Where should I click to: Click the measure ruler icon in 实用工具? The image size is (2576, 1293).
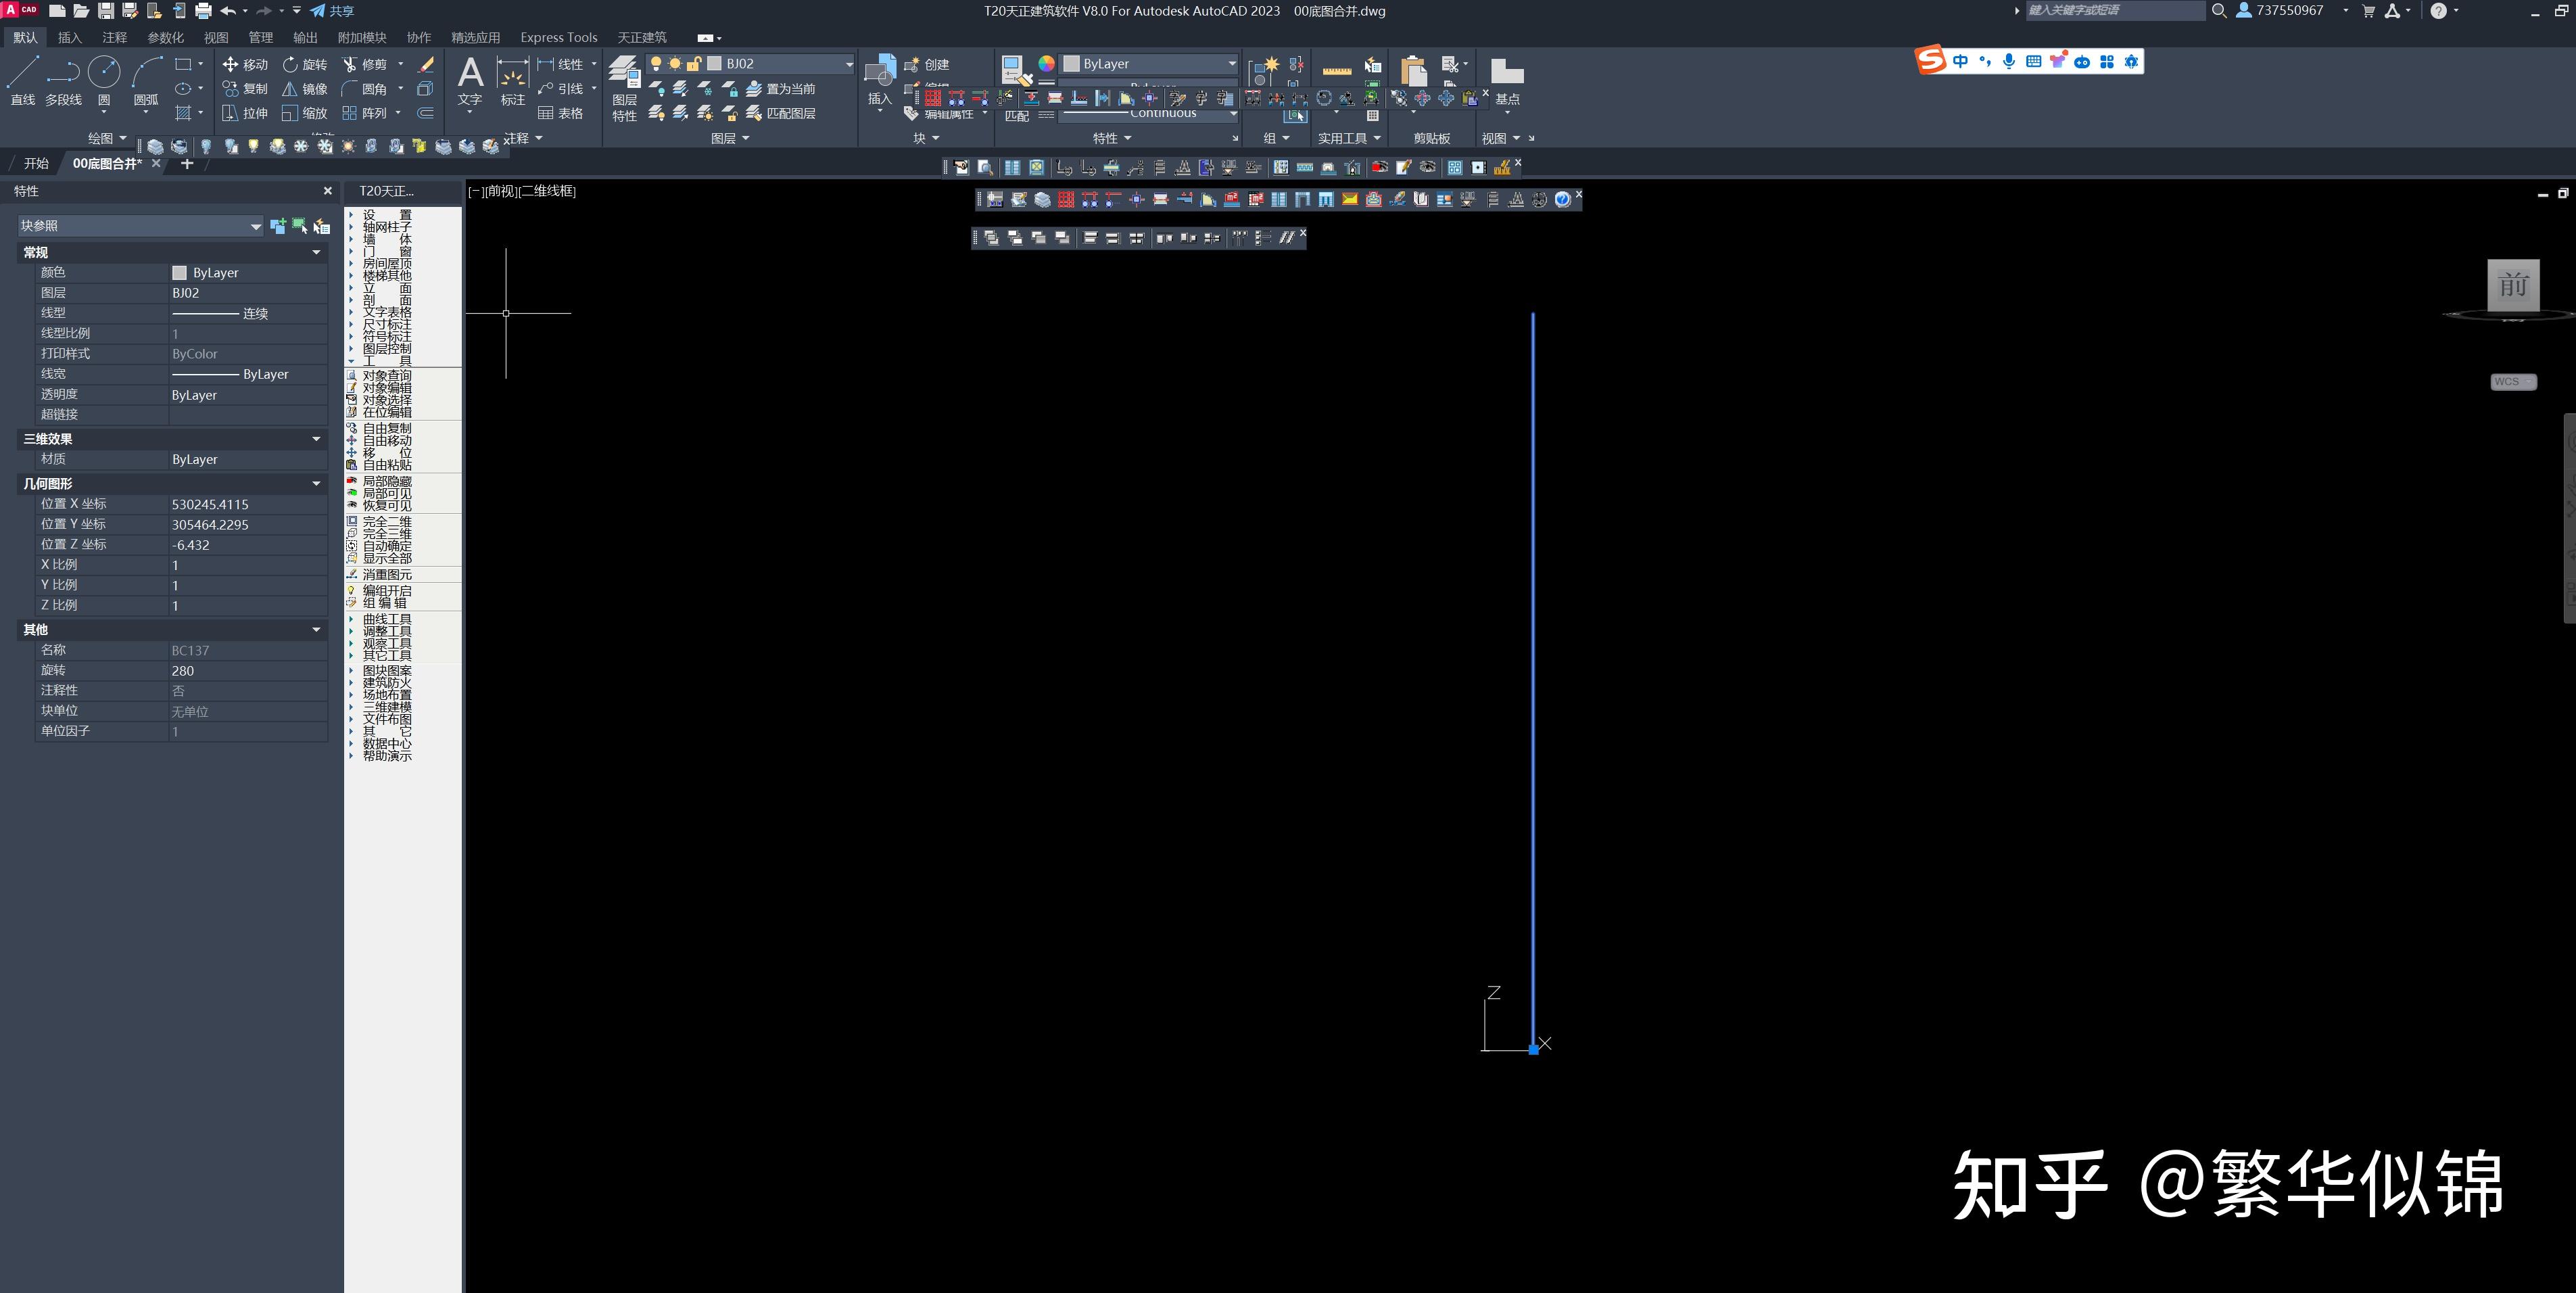(x=1336, y=70)
